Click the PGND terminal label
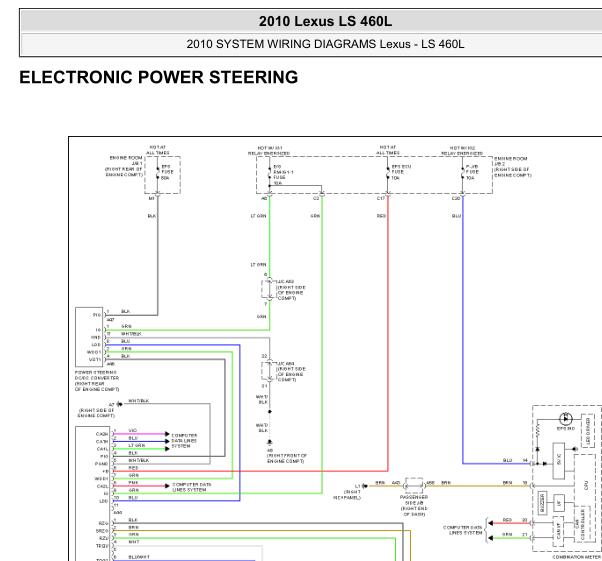The height and width of the screenshot is (561, 602). point(101,464)
